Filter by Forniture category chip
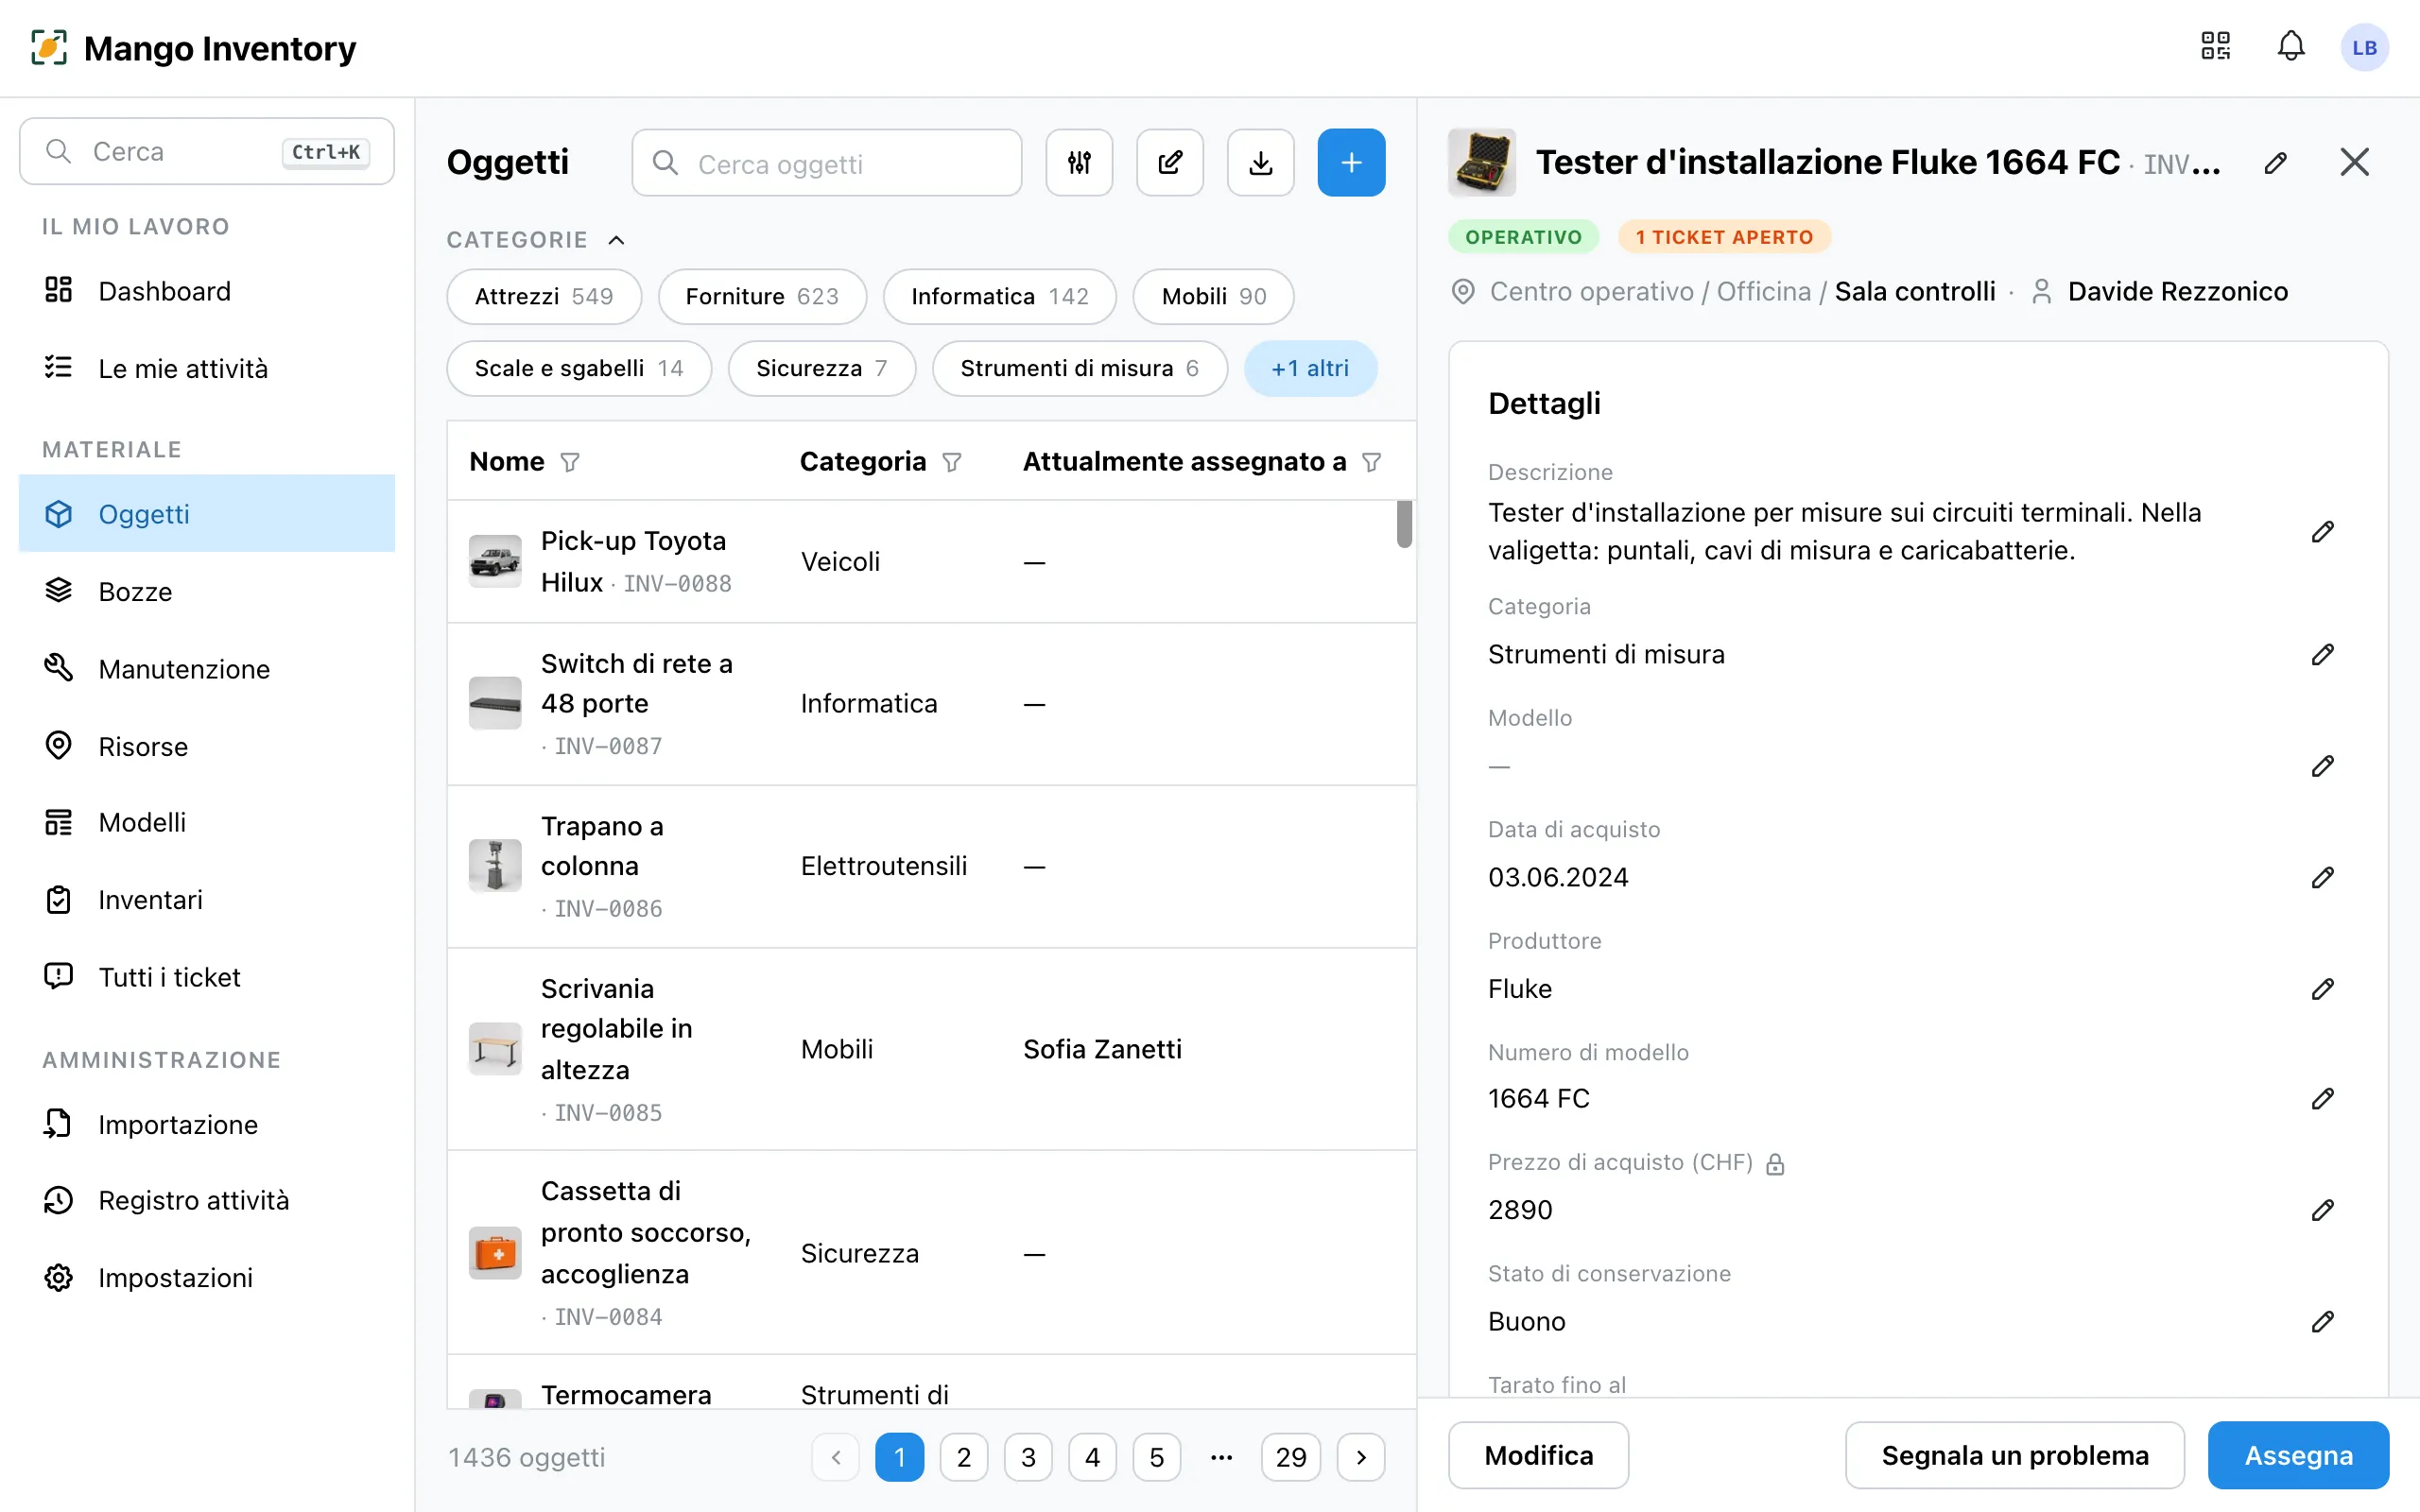The width and height of the screenshot is (2420, 1512). point(762,296)
